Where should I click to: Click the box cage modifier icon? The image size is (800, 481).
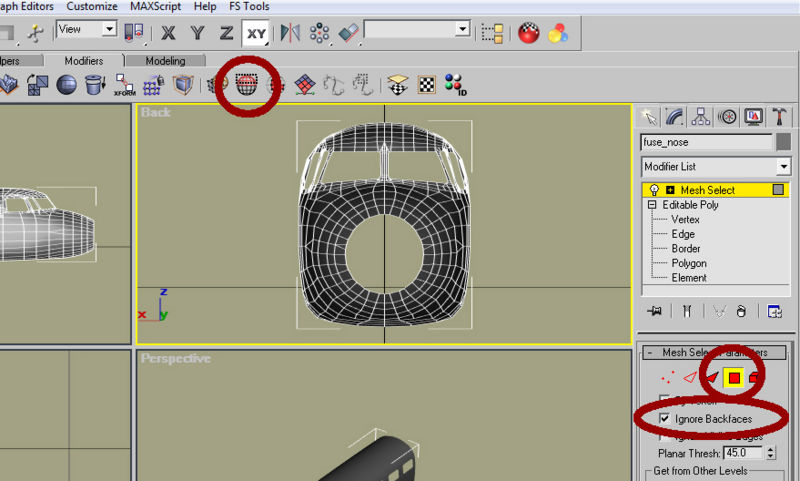pyautogui.click(x=183, y=85)
